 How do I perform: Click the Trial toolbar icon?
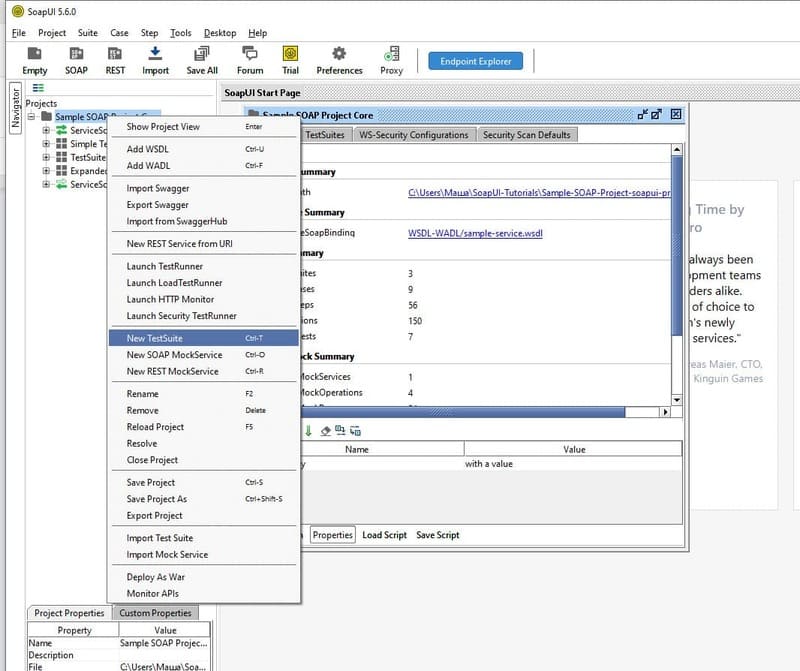[290, 55]
